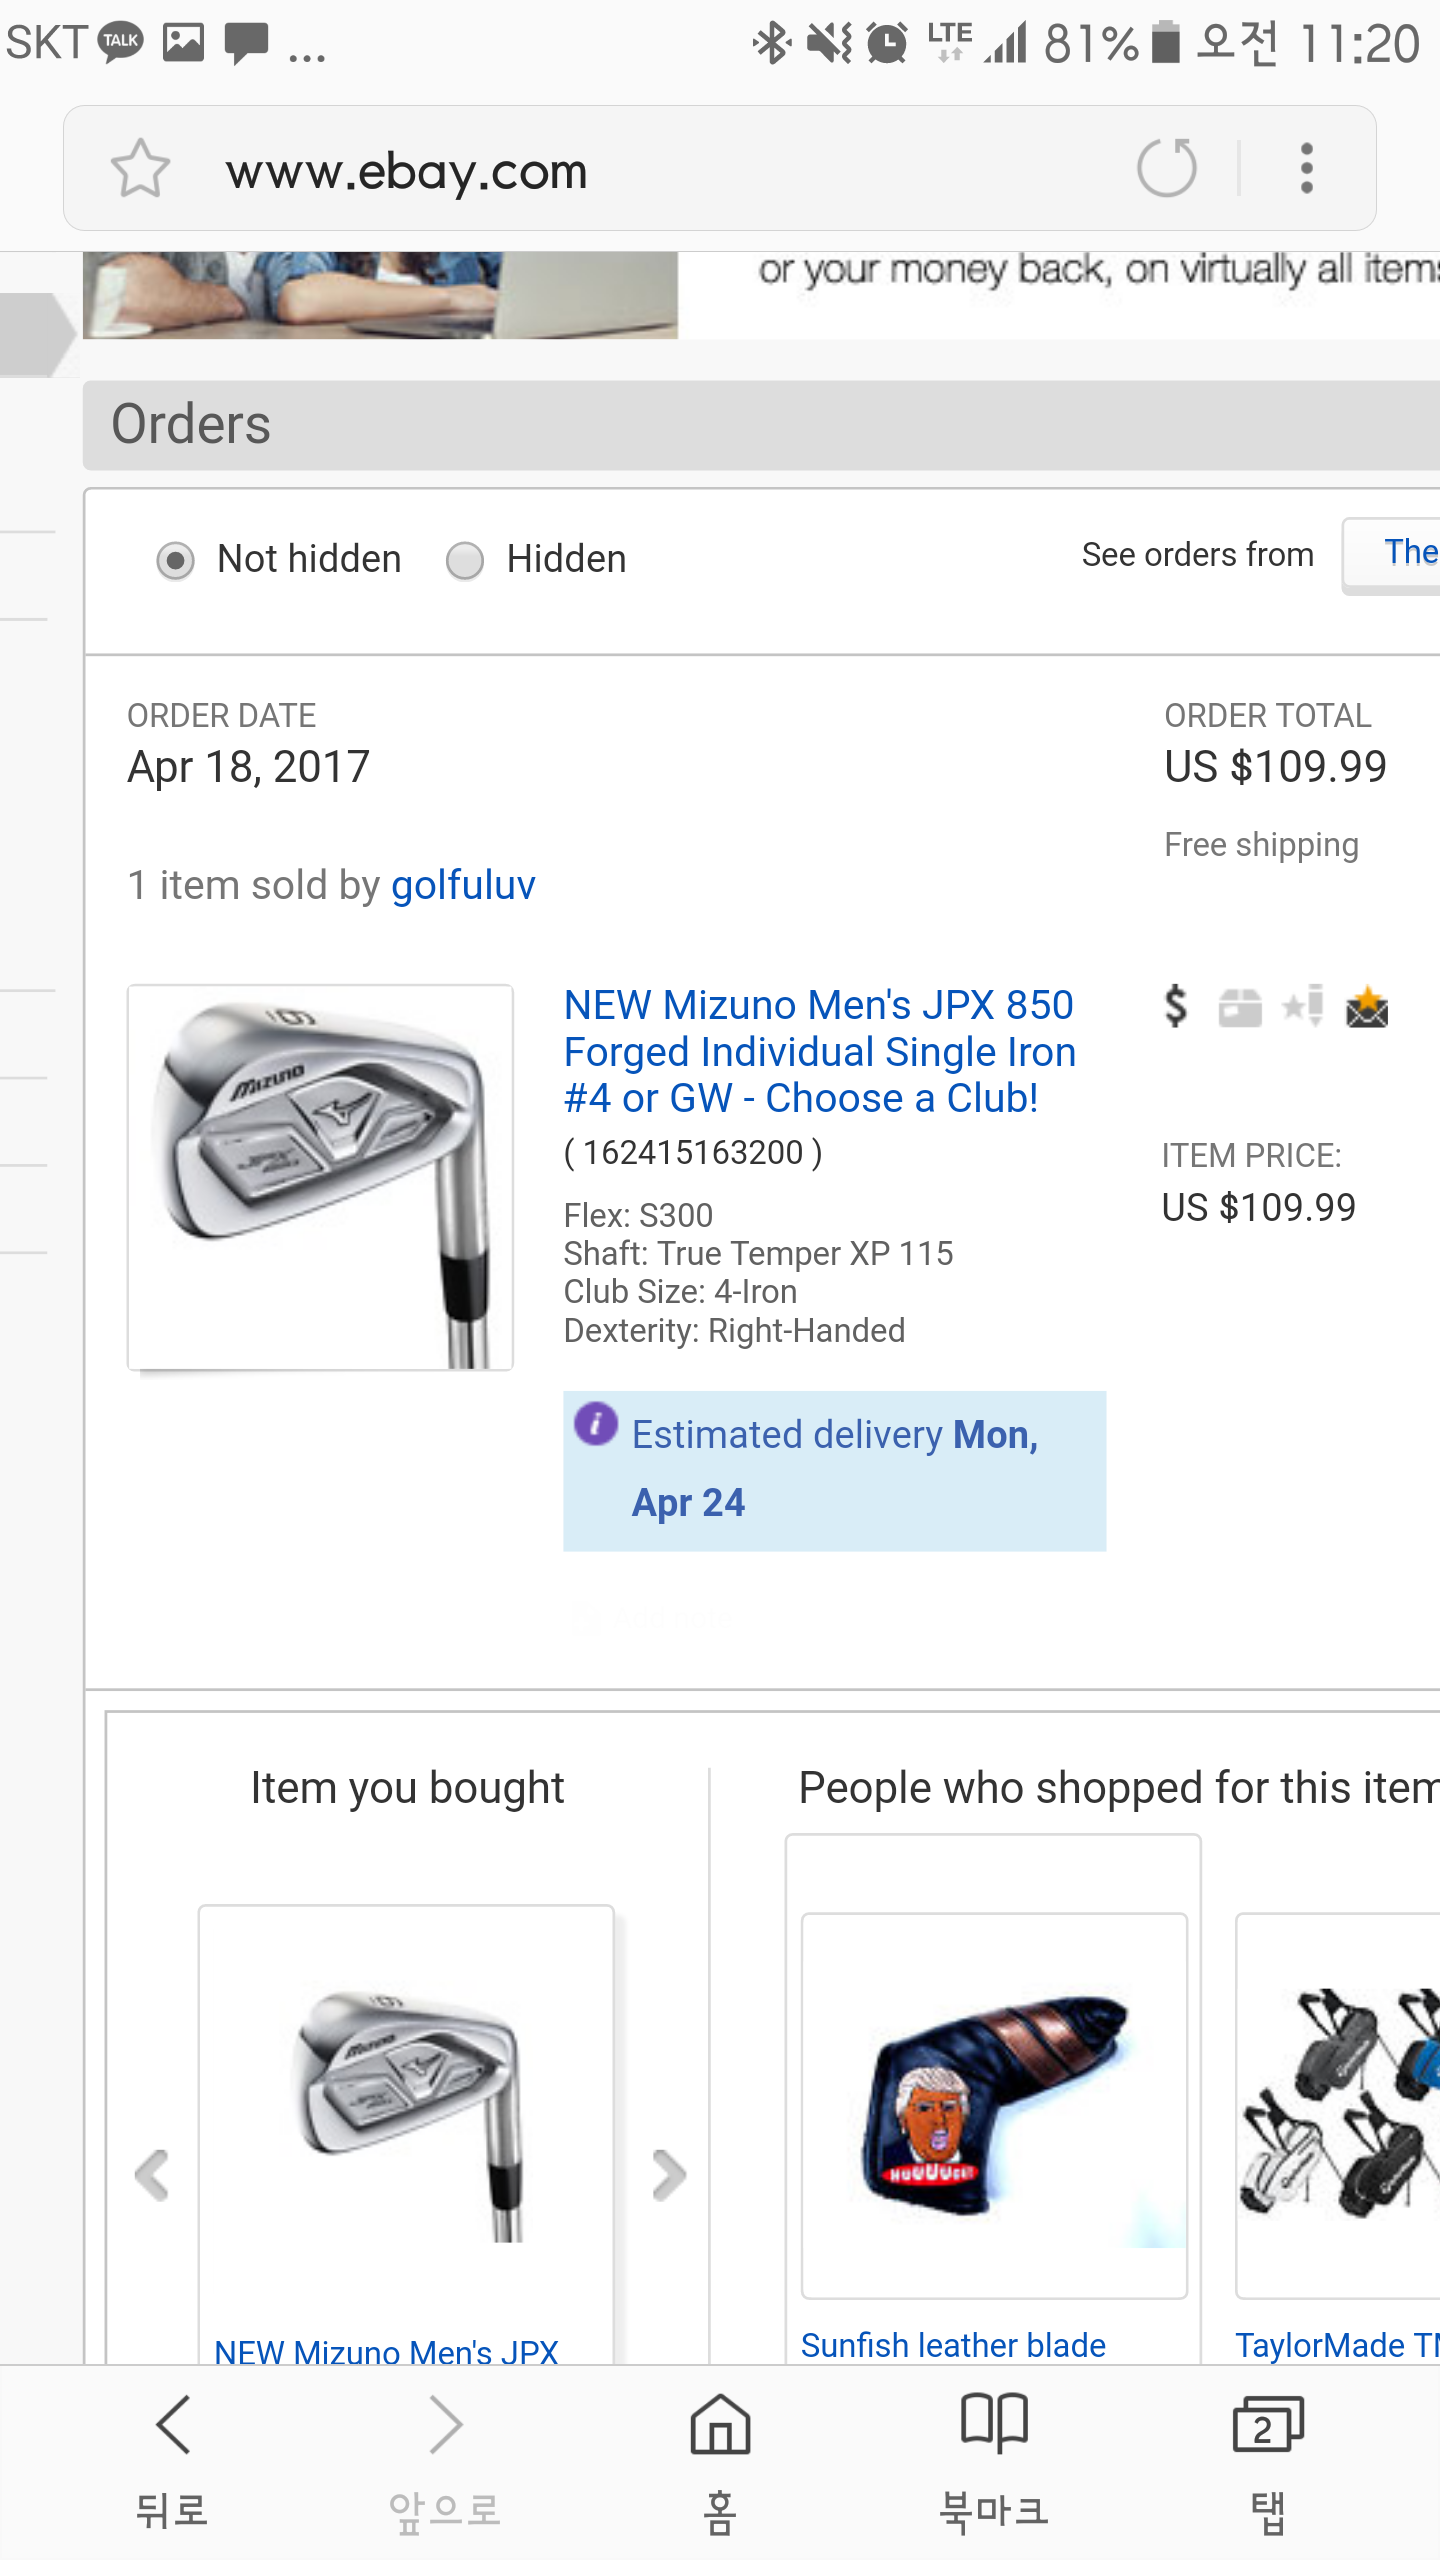Tap the envelope feedback received icon

1367,1008
